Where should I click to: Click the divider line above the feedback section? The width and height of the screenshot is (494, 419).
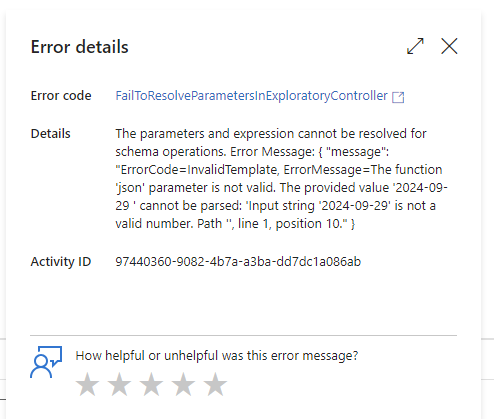point(243,335)
